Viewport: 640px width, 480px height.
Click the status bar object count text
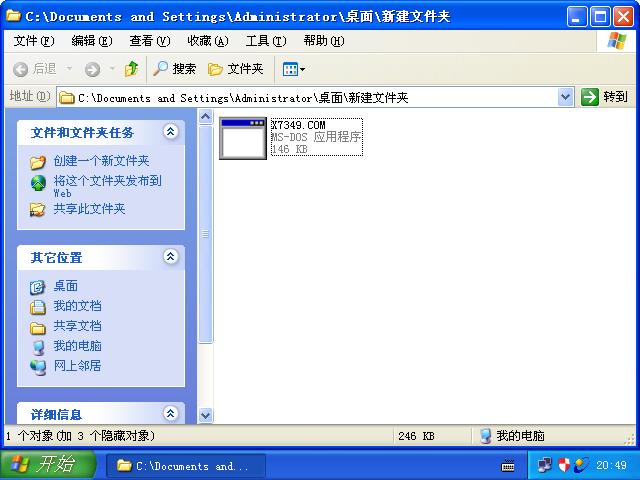pyautogui.click(x=80, y=436)
